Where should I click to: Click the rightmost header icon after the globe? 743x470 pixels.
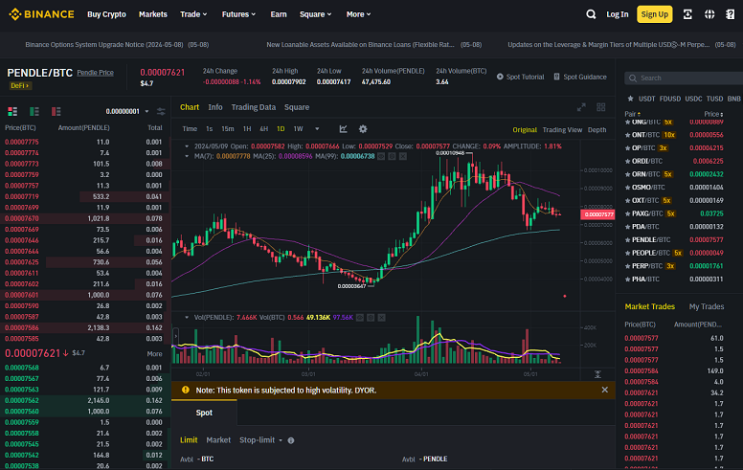[730, 14]
